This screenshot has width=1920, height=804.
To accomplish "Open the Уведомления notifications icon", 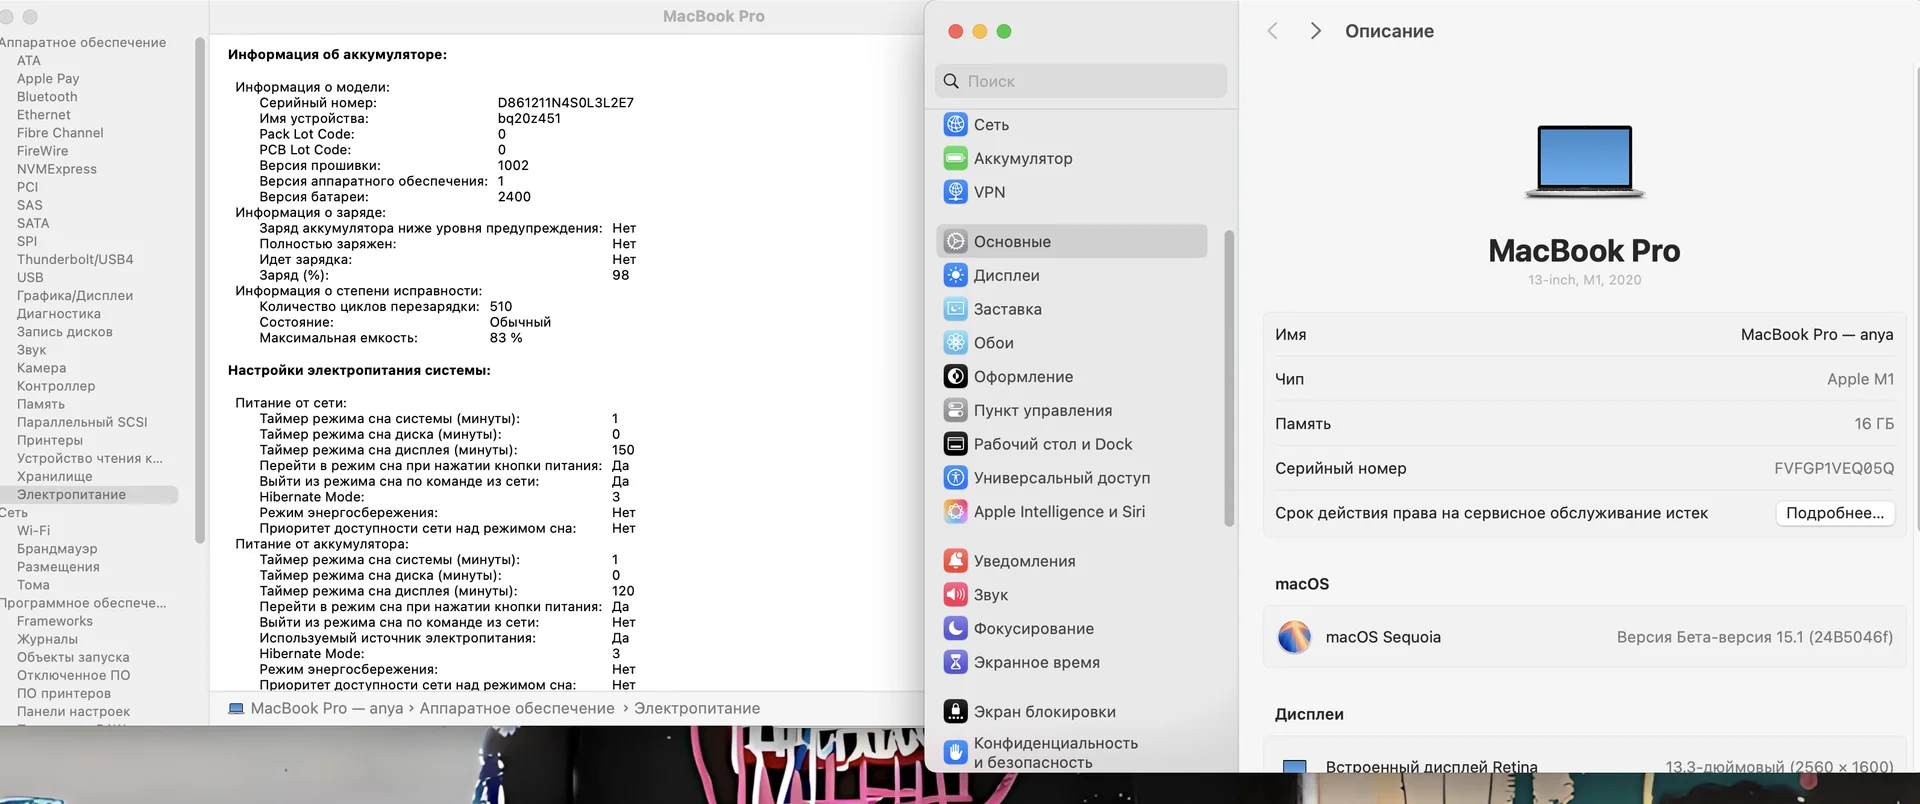I will (x=956, y=561).
